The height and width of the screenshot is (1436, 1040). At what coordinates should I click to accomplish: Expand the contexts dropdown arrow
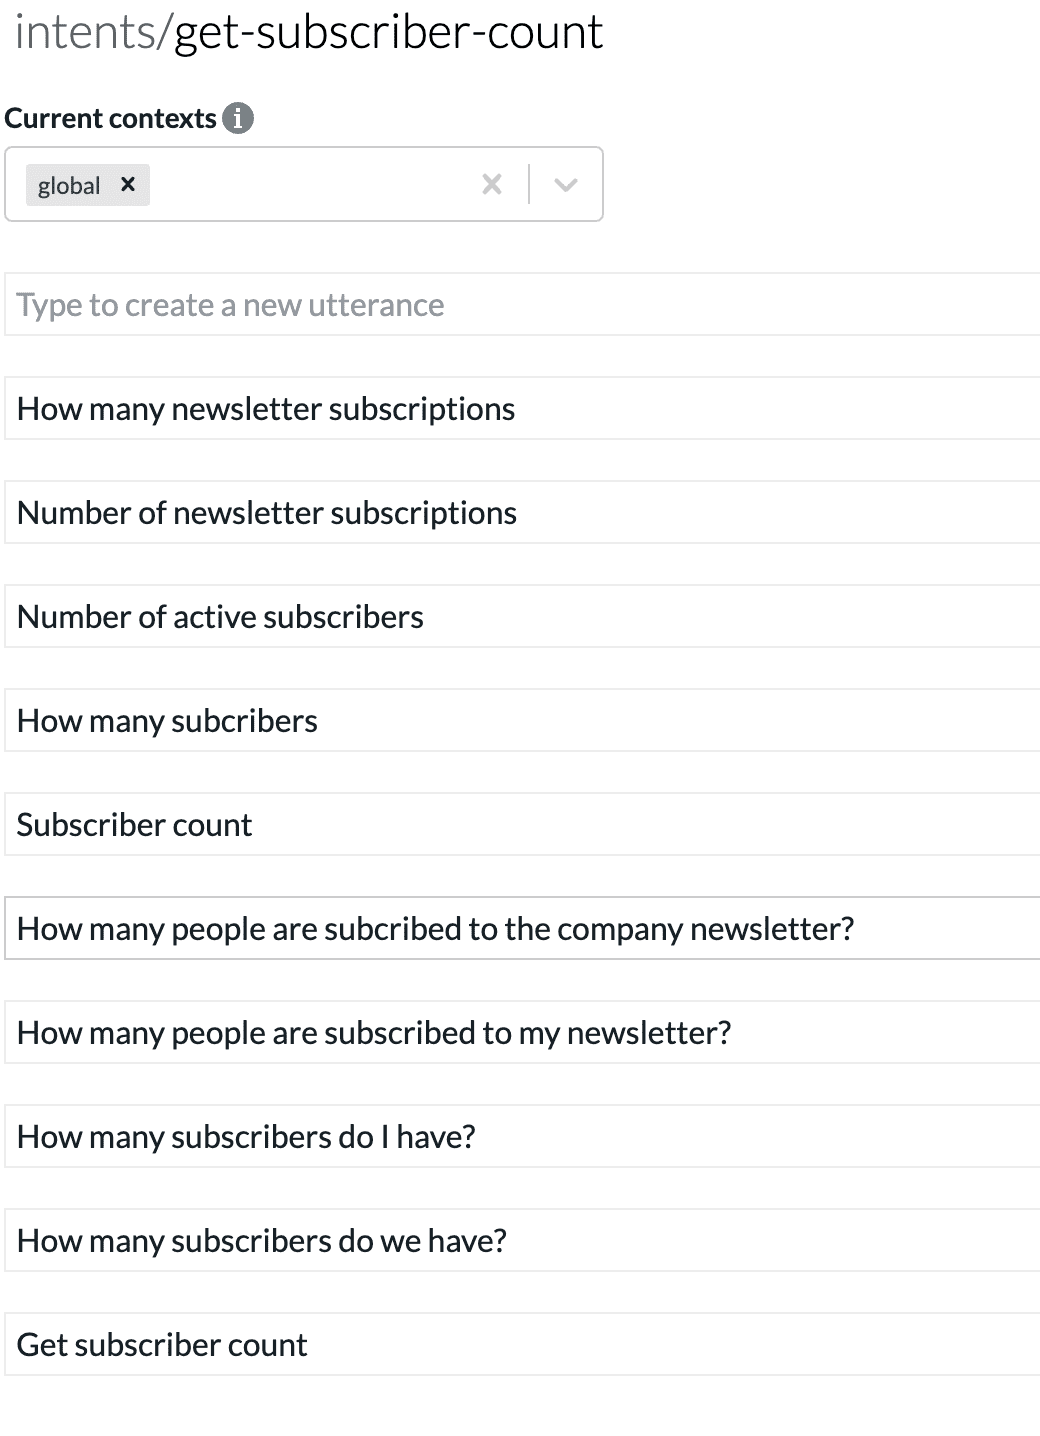coord(566,184)
